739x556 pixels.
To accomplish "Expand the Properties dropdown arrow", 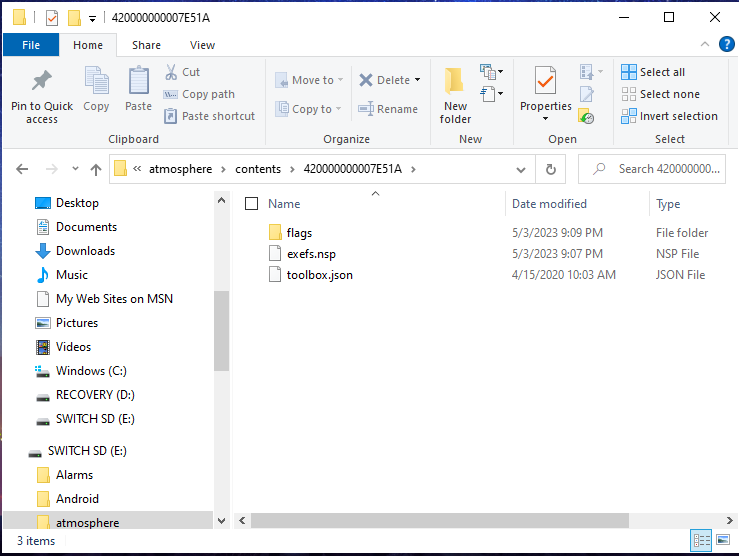I will click(x=545, y=119).
